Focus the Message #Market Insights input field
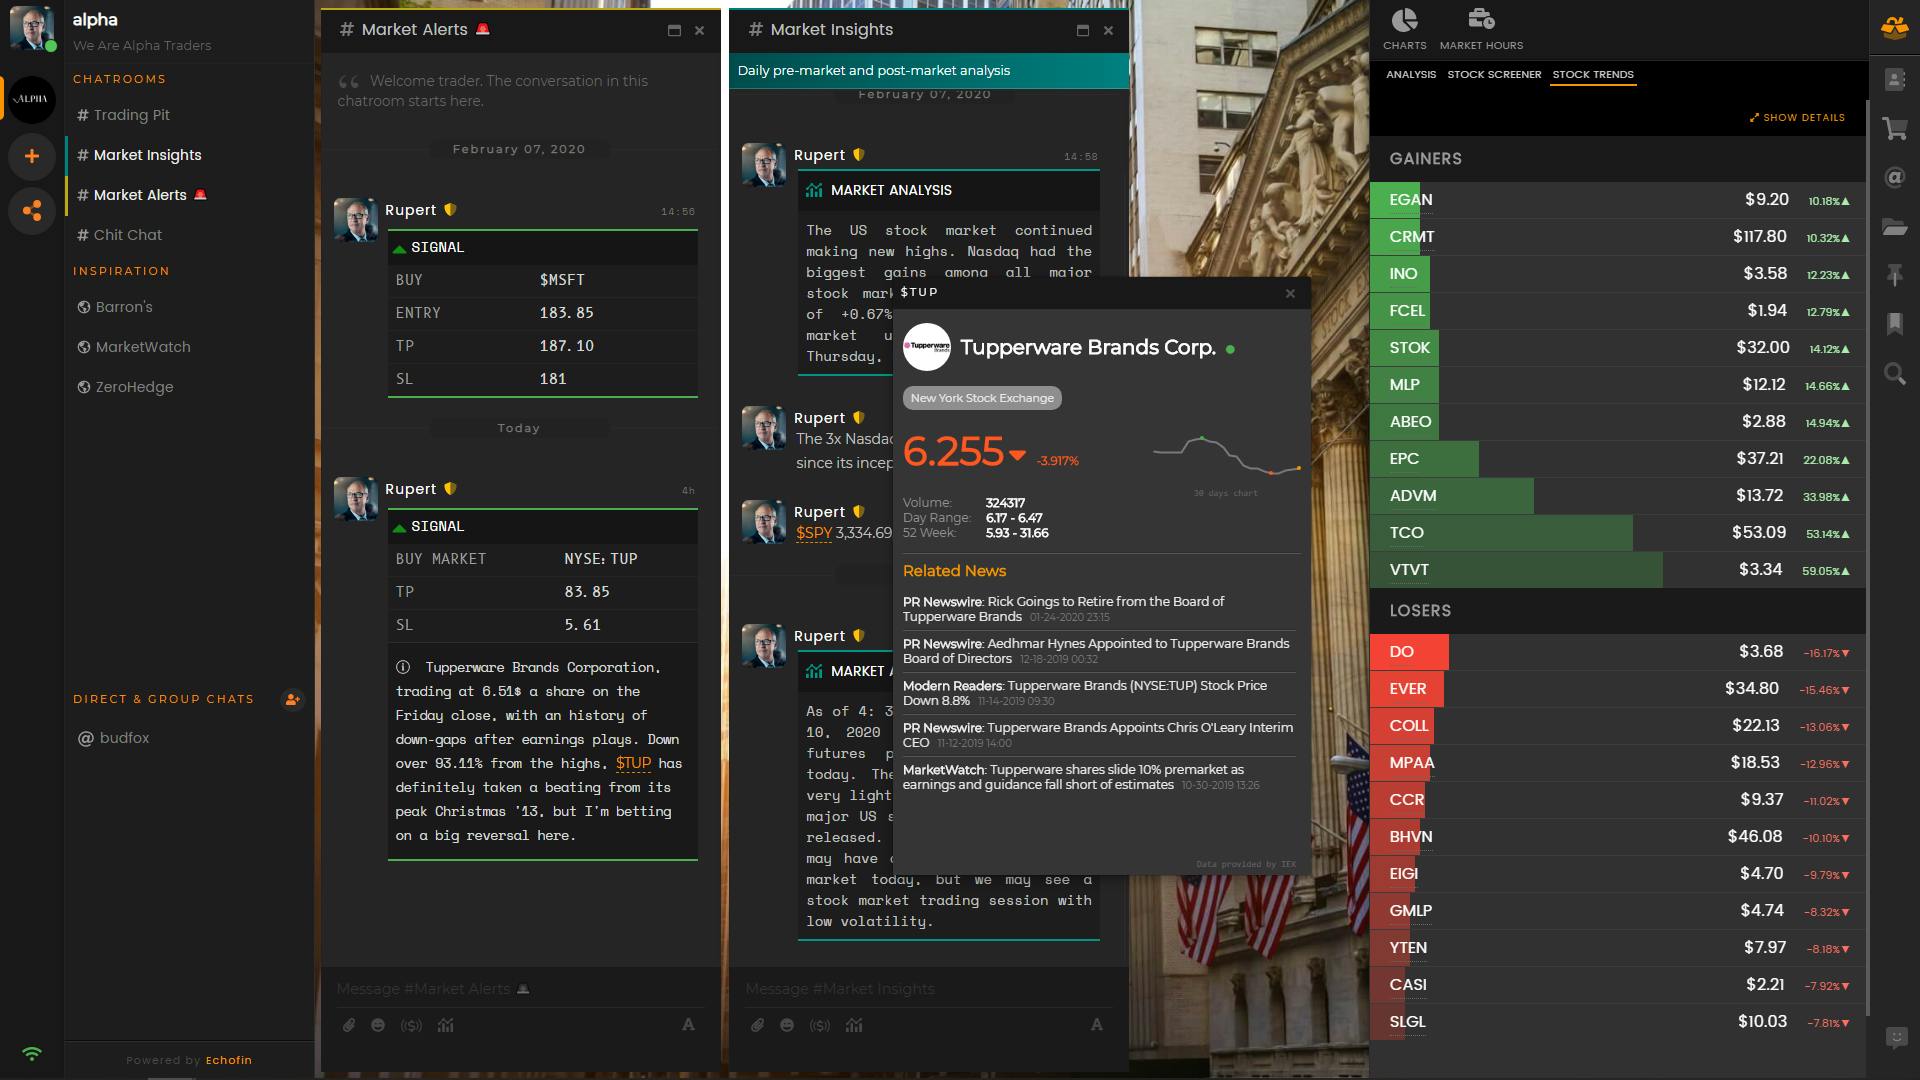 coord(929,989)
